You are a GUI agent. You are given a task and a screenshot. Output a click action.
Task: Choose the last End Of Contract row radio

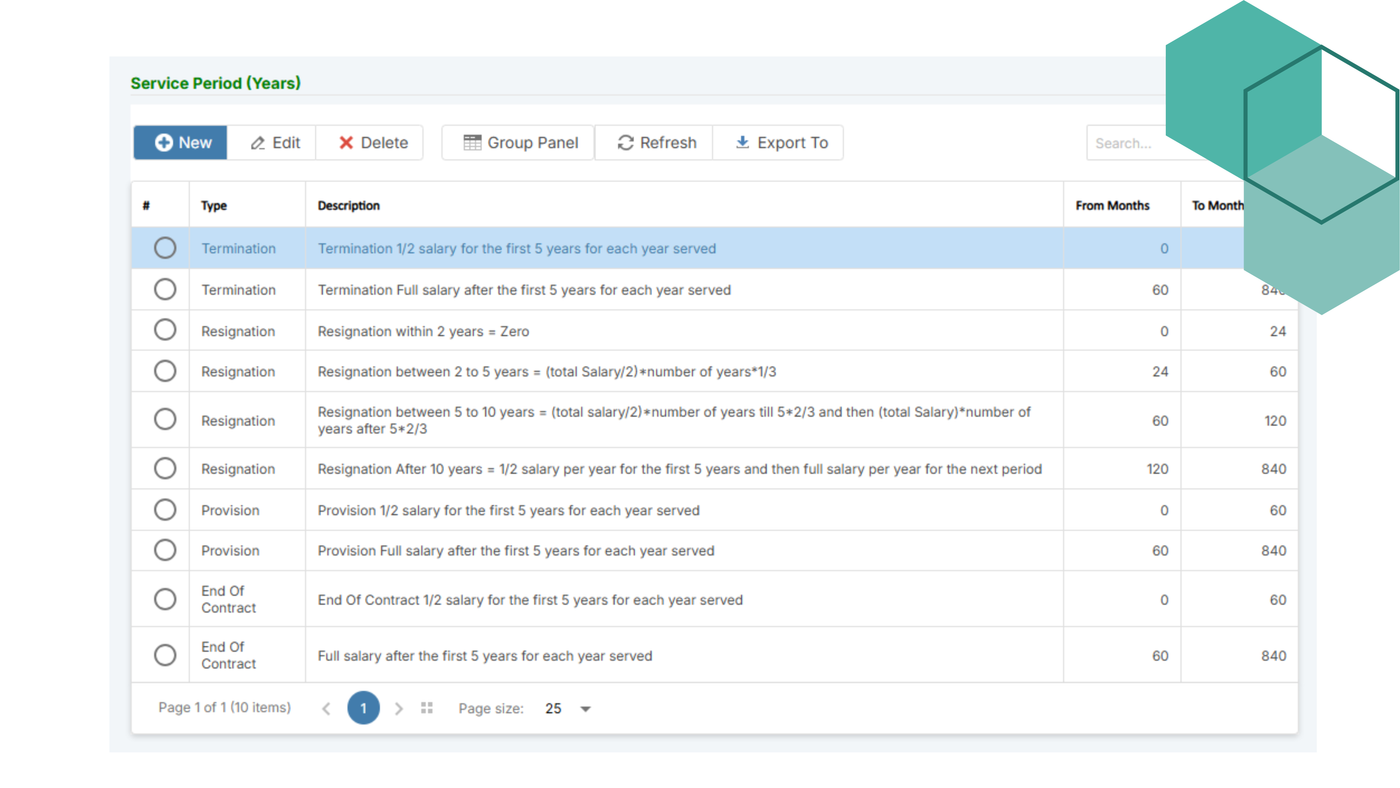[x=165, y=656]
